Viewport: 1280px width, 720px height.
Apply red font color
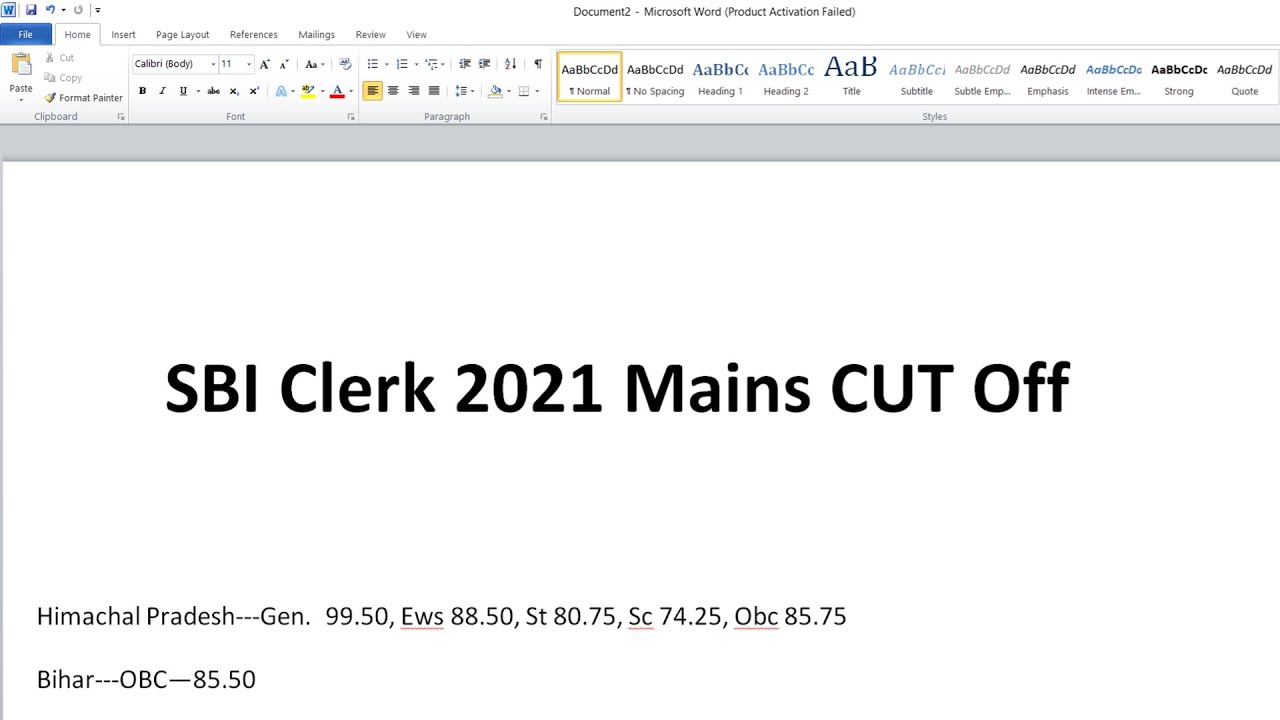(x=337, y=91)
